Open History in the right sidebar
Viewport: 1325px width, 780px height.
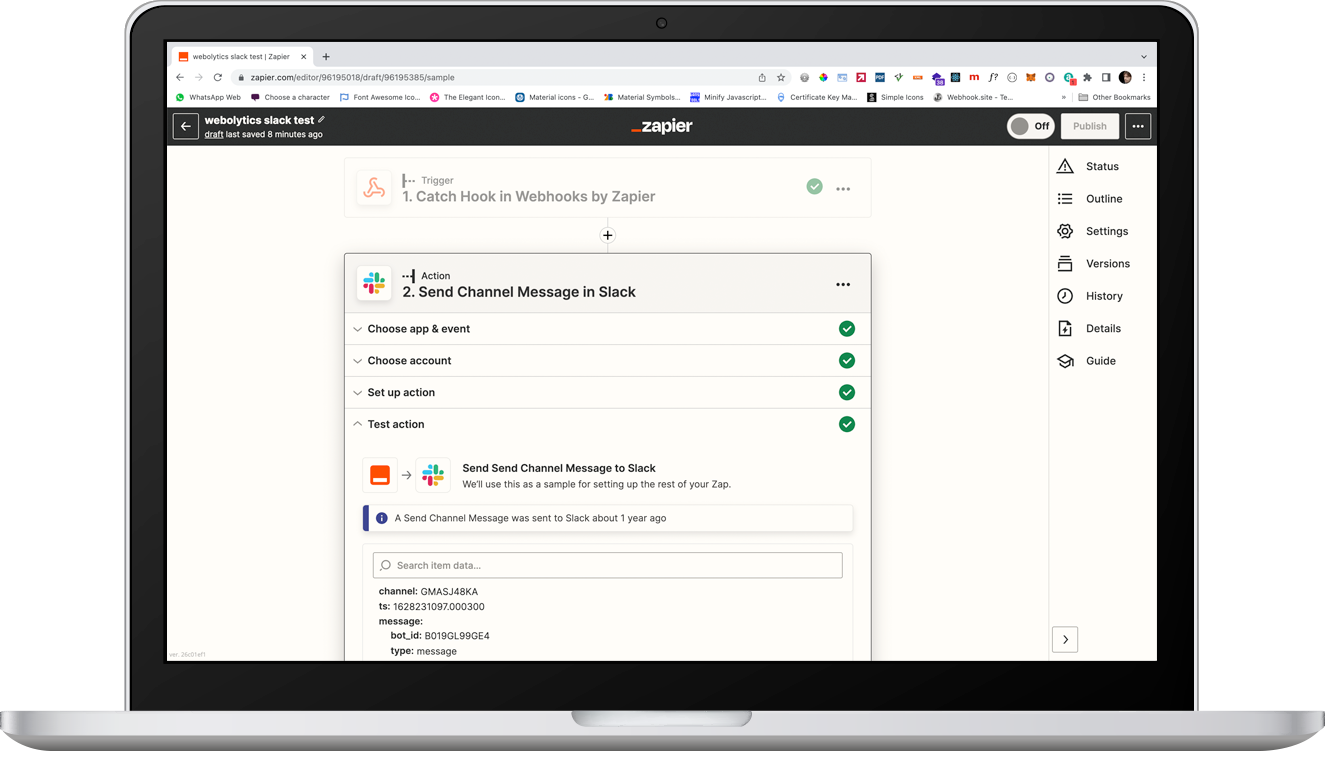[x=1104, y=296]
